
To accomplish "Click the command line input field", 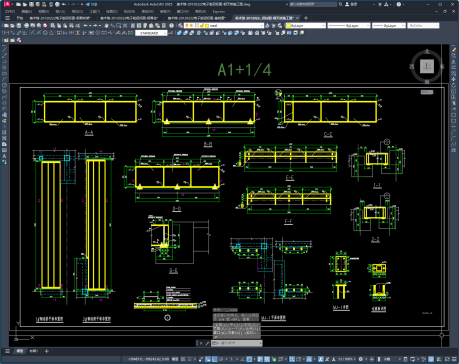I will pos(237,343).
